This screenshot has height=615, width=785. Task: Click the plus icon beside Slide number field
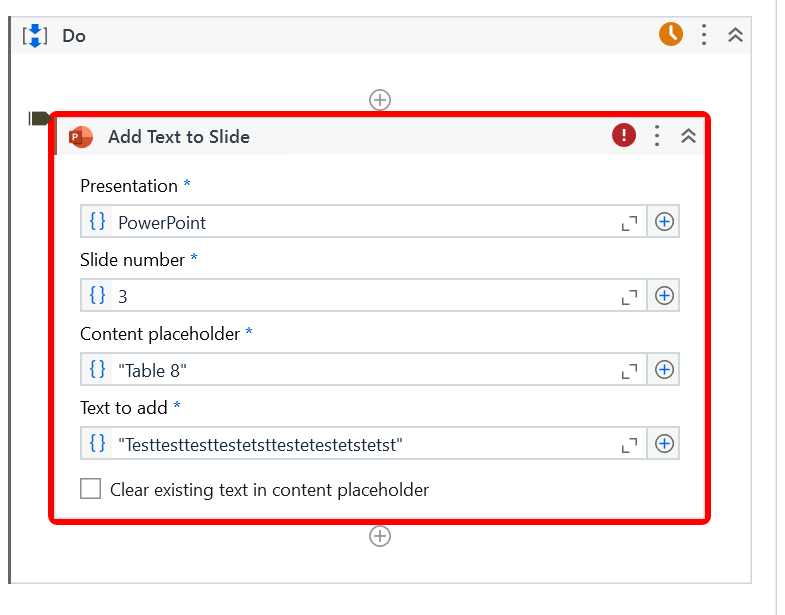[664, 296]
